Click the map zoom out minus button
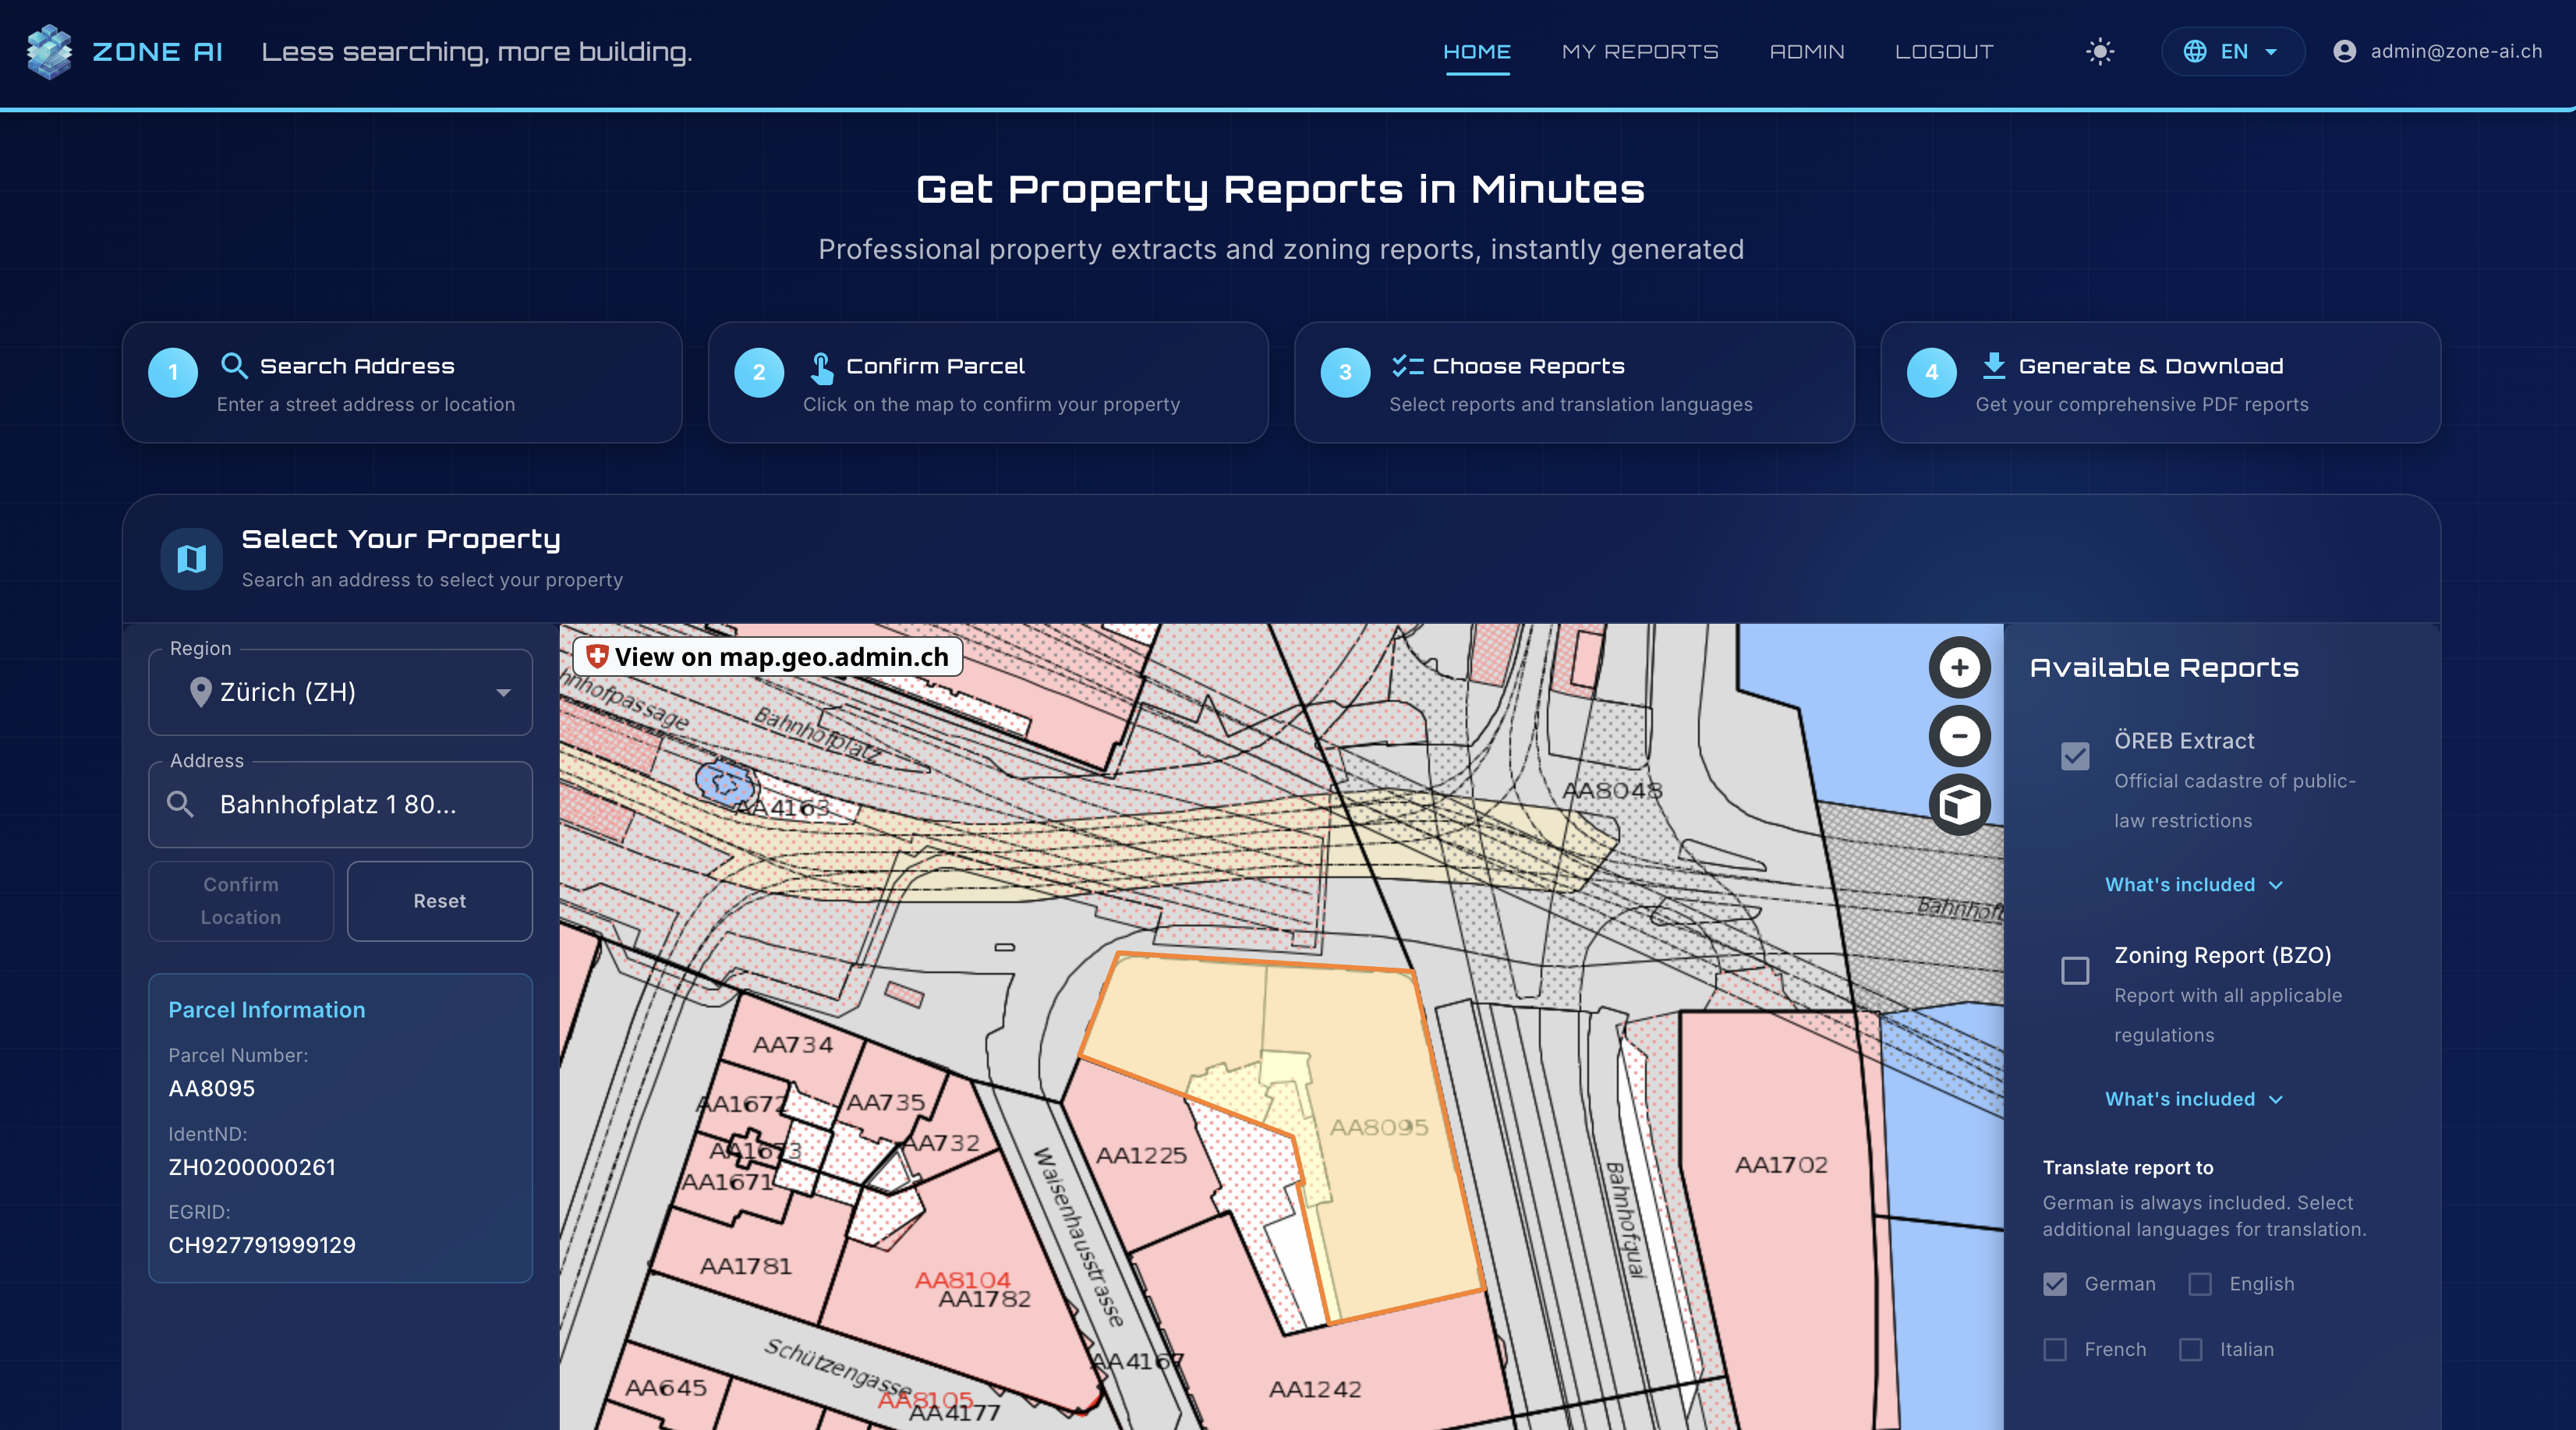 1959,736
